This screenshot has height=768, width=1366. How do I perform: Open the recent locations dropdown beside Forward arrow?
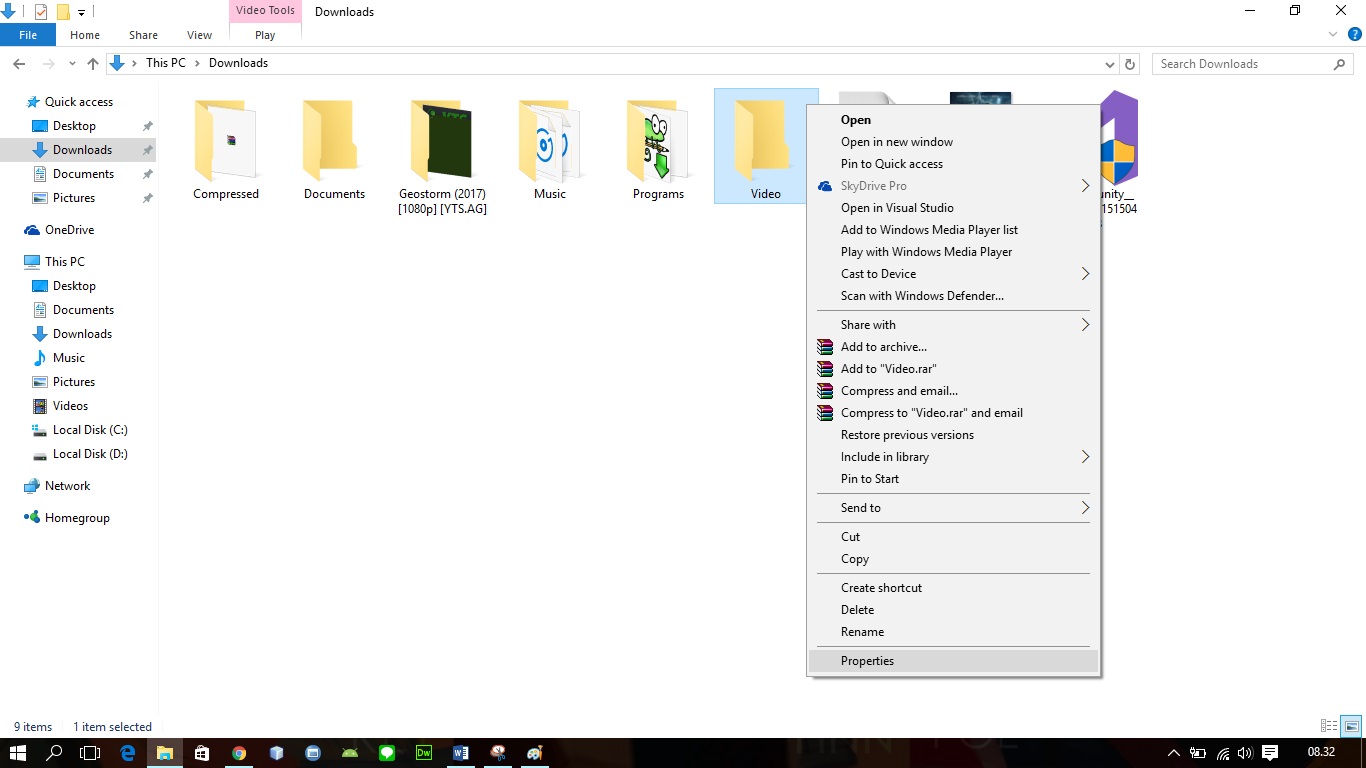point(72,64)
